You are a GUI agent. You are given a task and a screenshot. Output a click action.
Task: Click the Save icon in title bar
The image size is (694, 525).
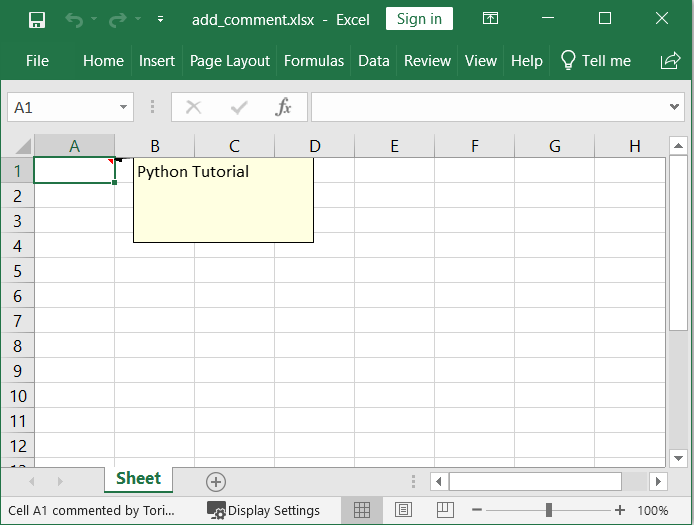[37, 20]
